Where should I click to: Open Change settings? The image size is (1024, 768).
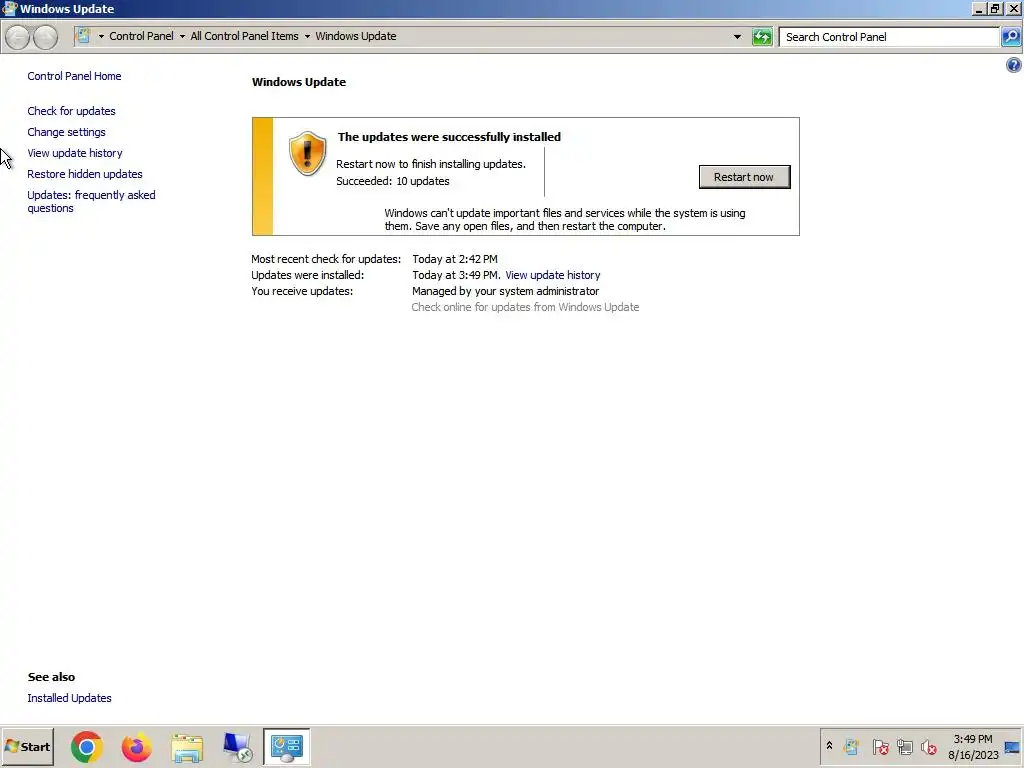(66, 132)
